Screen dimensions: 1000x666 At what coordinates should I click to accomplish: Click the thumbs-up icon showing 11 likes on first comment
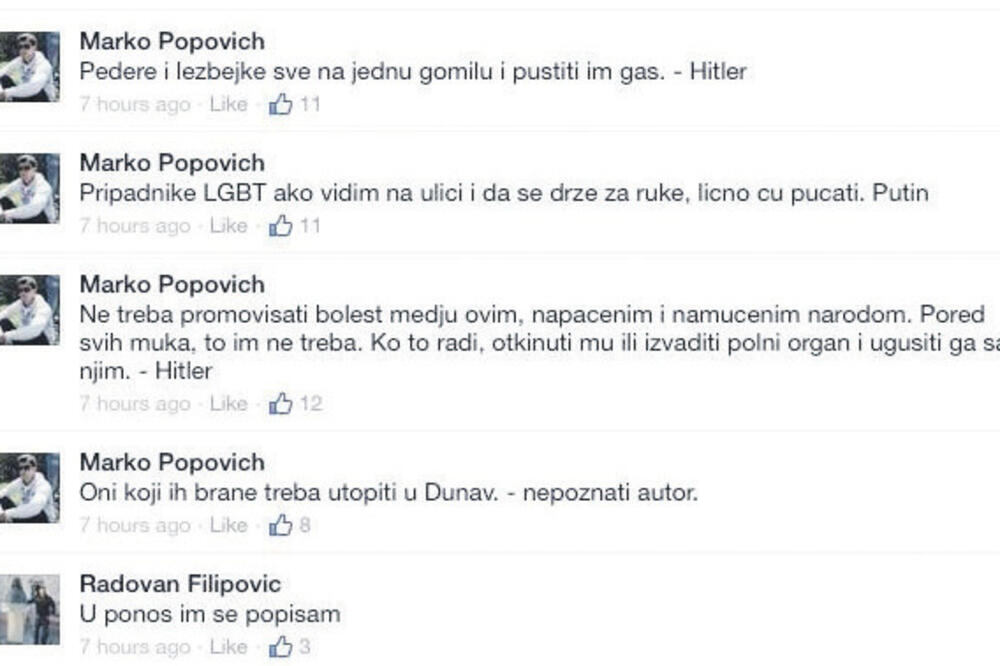(x=278, y=102)
